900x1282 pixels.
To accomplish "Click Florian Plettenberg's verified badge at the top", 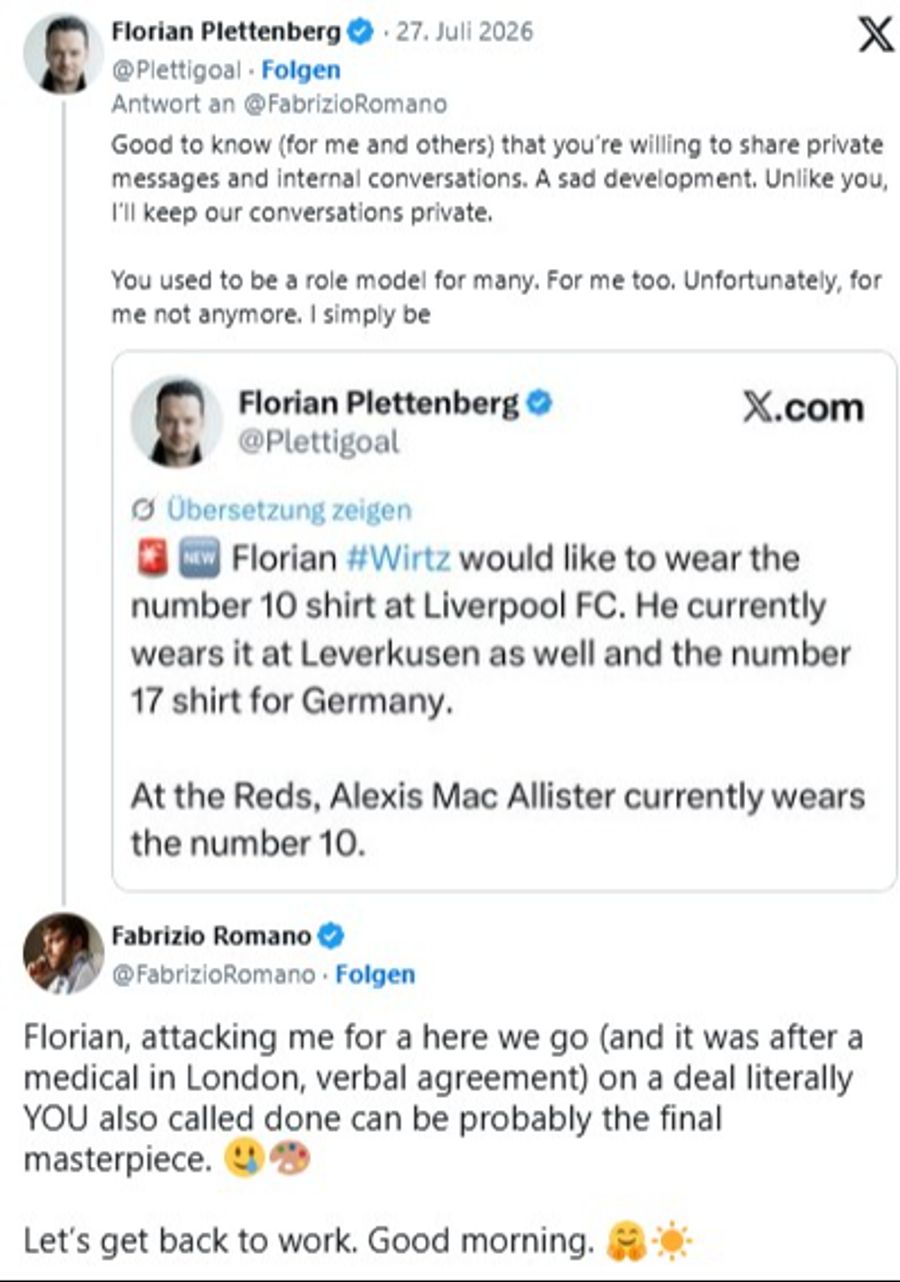I will tap(359, 31).
